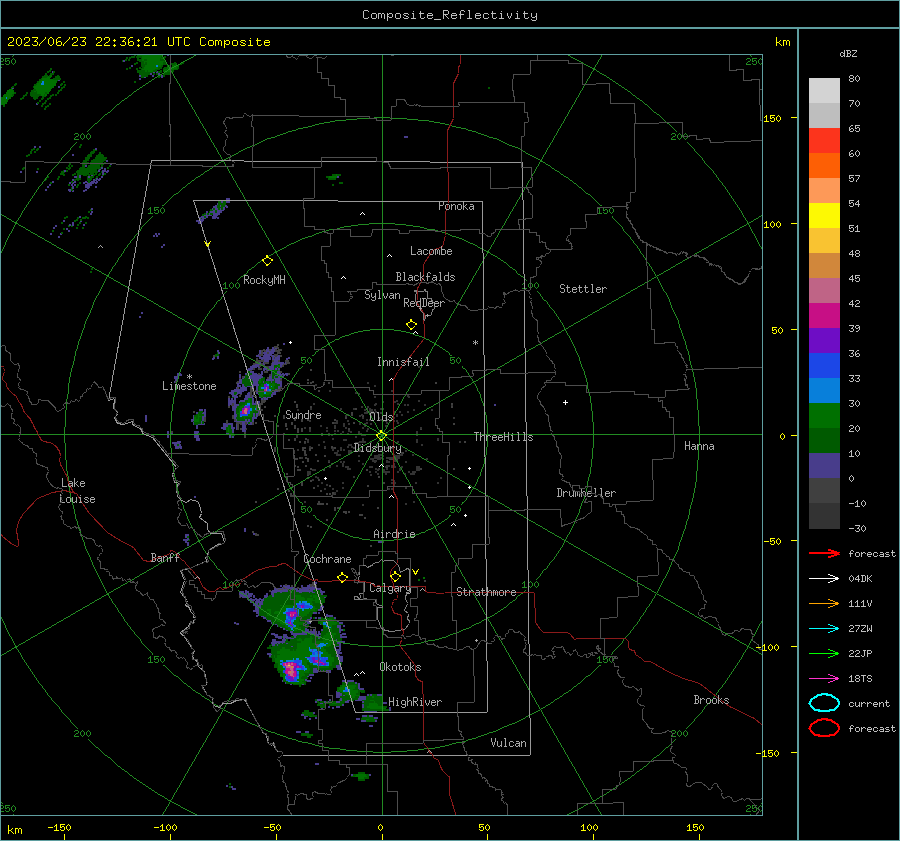Click the Strathmore label

(486, 592)
